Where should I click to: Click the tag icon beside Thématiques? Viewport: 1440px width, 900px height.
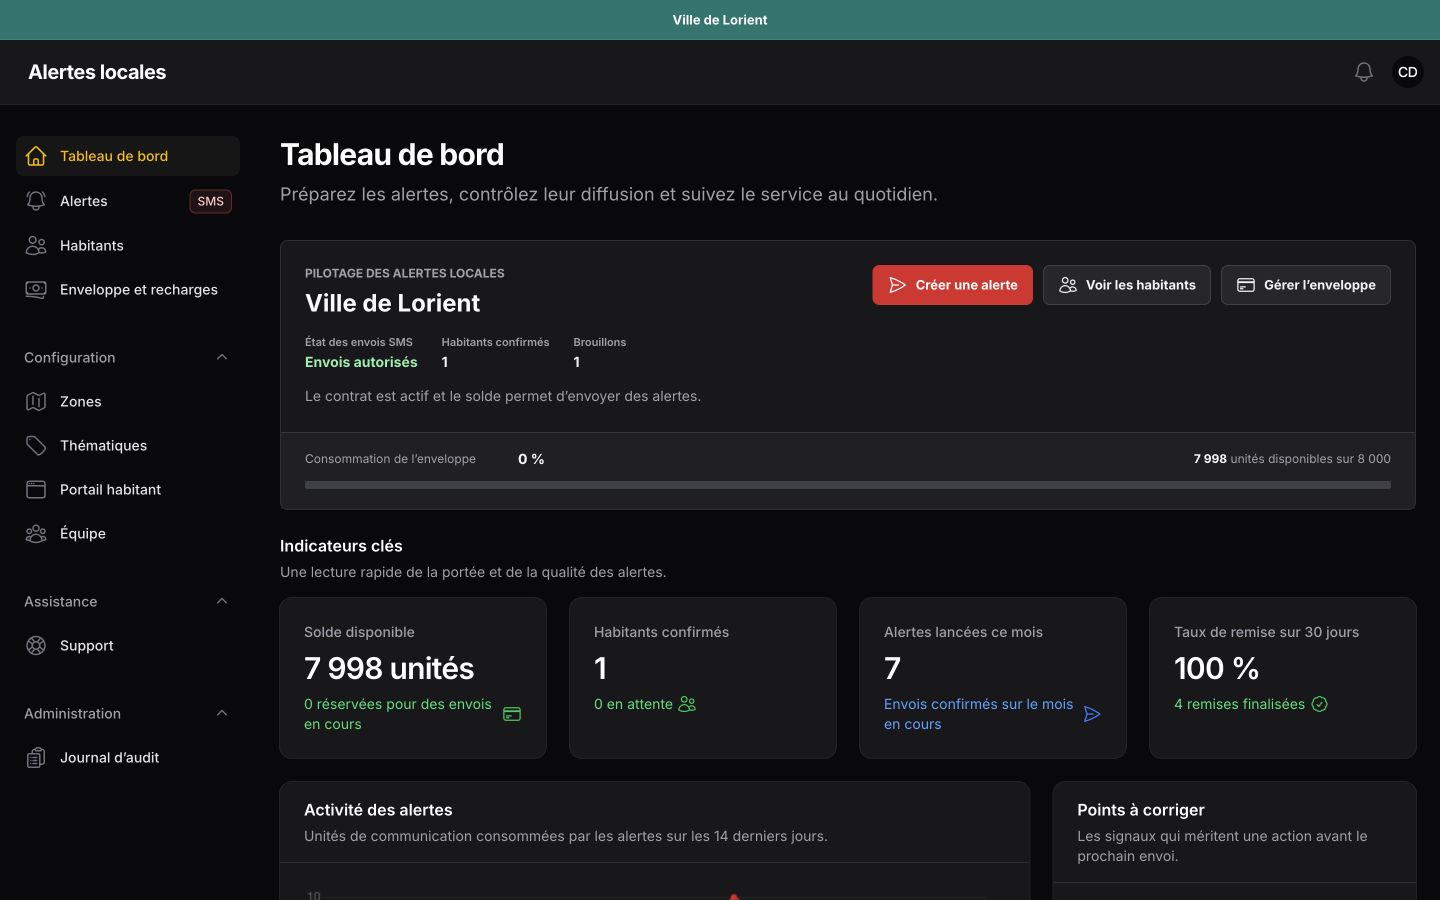pos(36,445)
